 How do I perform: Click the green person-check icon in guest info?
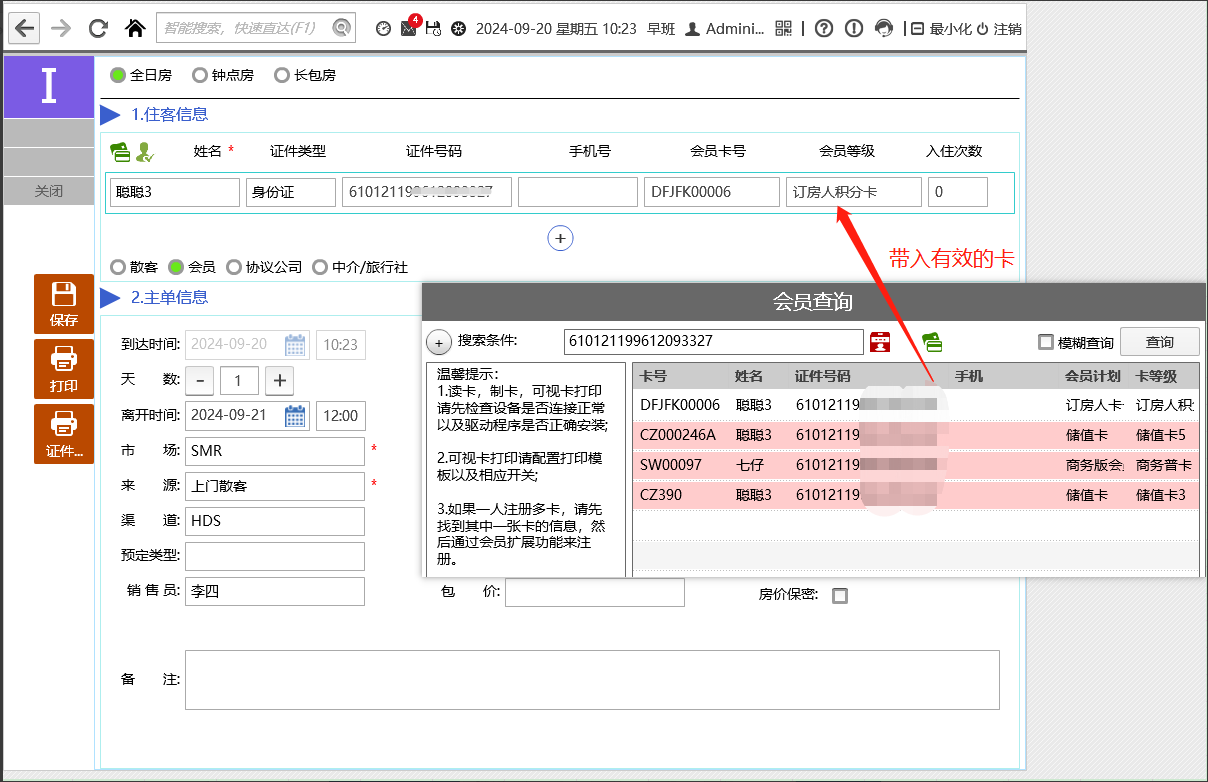coord(145,152)
